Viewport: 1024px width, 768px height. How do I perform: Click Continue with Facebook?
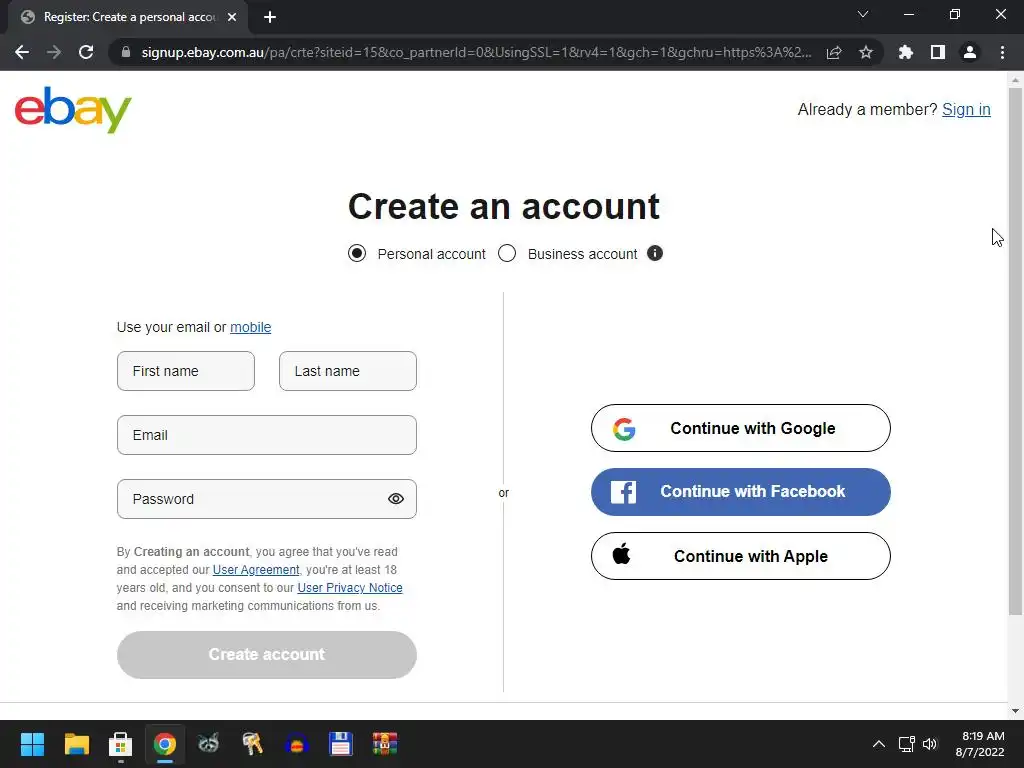tap(741, 492)
